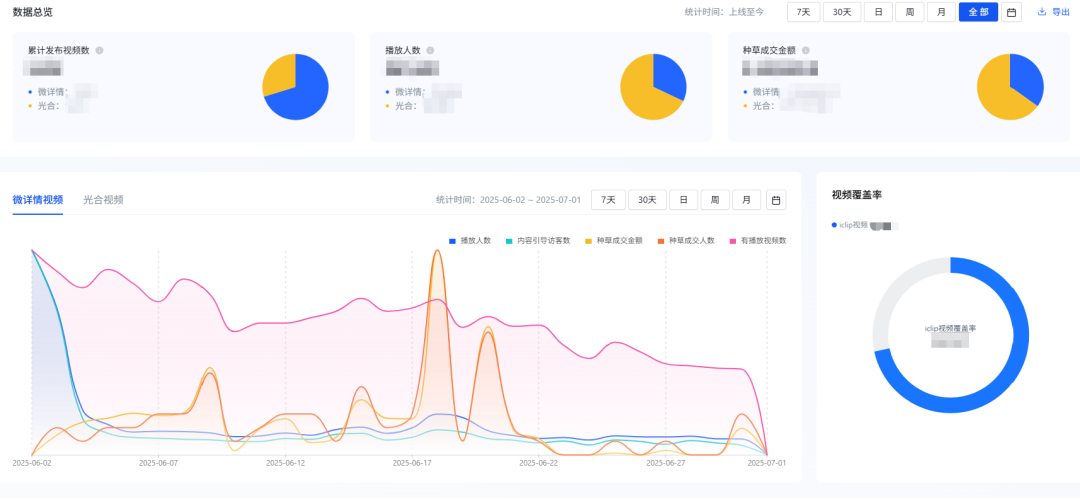
Task: Select 日 granularity in the top overview bar
Action: tap(878, 12)
